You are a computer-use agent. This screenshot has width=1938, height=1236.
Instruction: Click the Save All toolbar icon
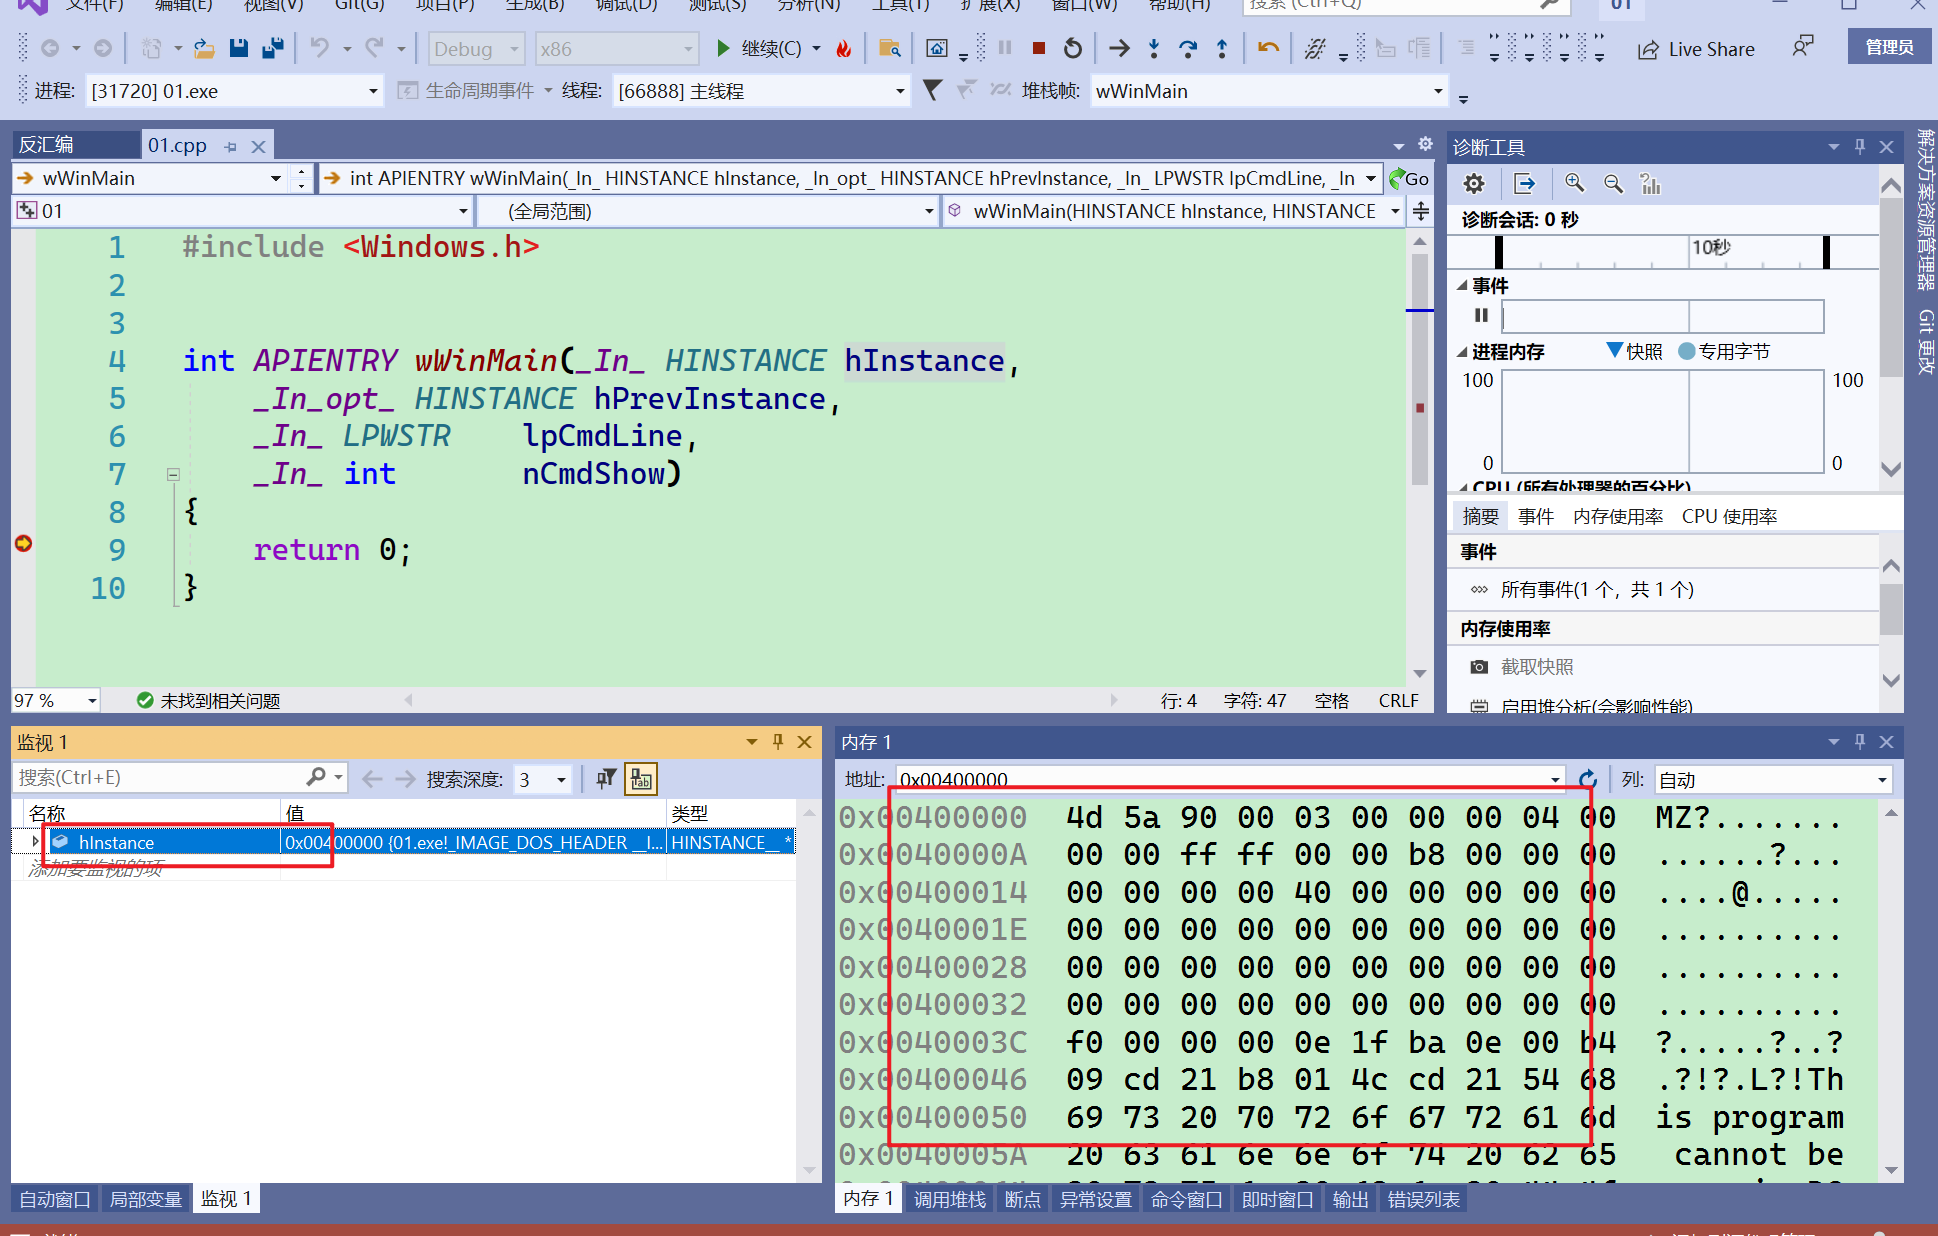[272, 48]
